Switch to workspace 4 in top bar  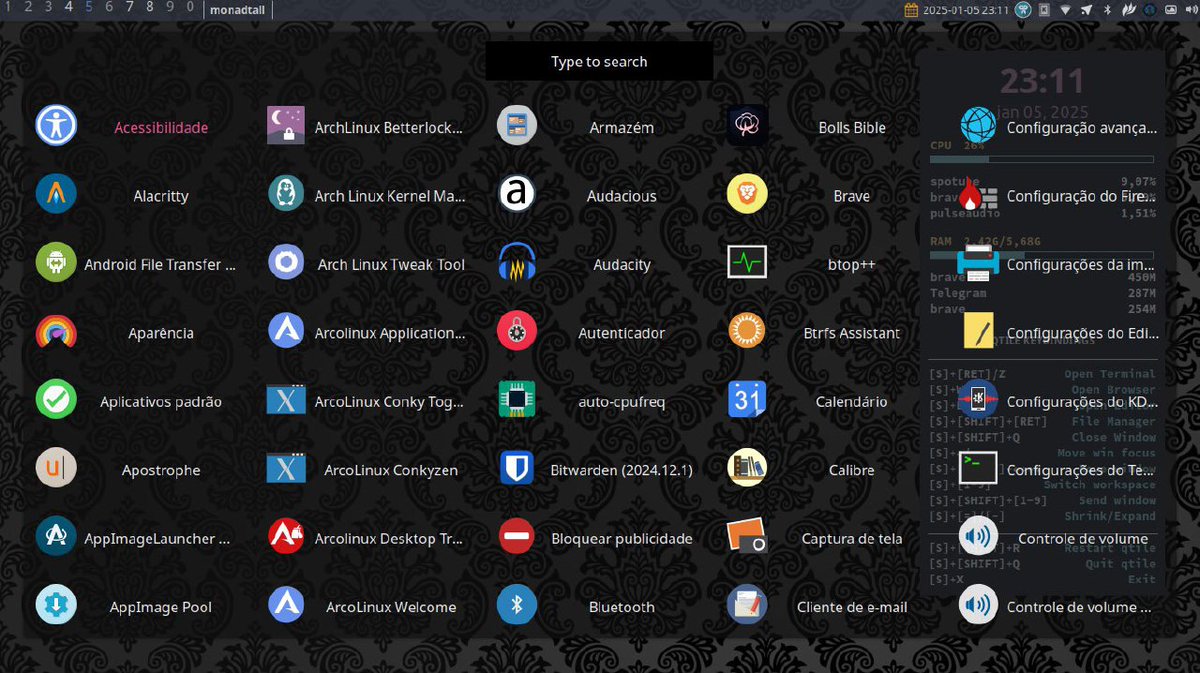coord(69,7)
